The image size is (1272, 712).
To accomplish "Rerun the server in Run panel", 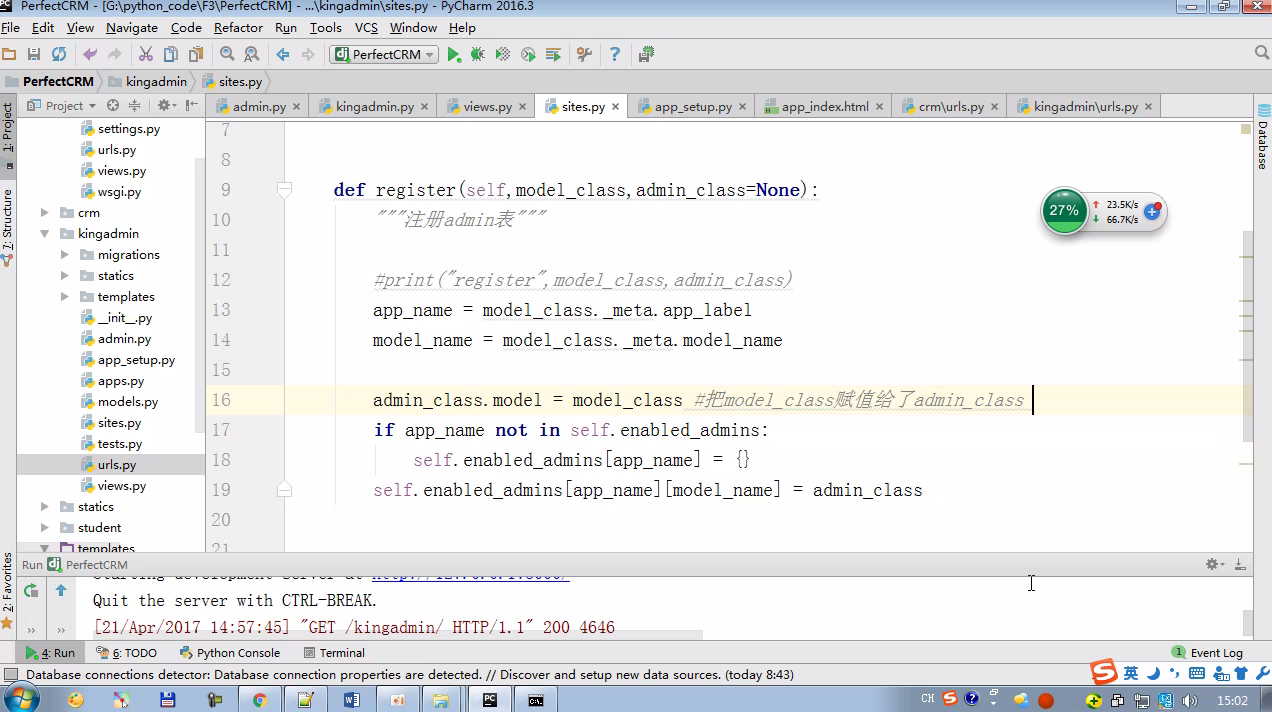I will tap(31, 591).
